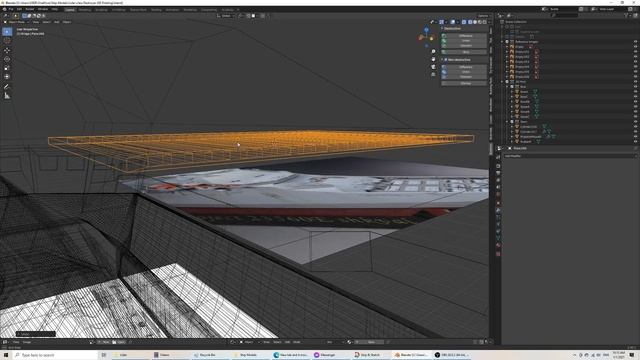Collapse the Non-destructive Bool Tool section
Image resolution: width=640 pixels, height=360 pixels.
click(442, 60)
